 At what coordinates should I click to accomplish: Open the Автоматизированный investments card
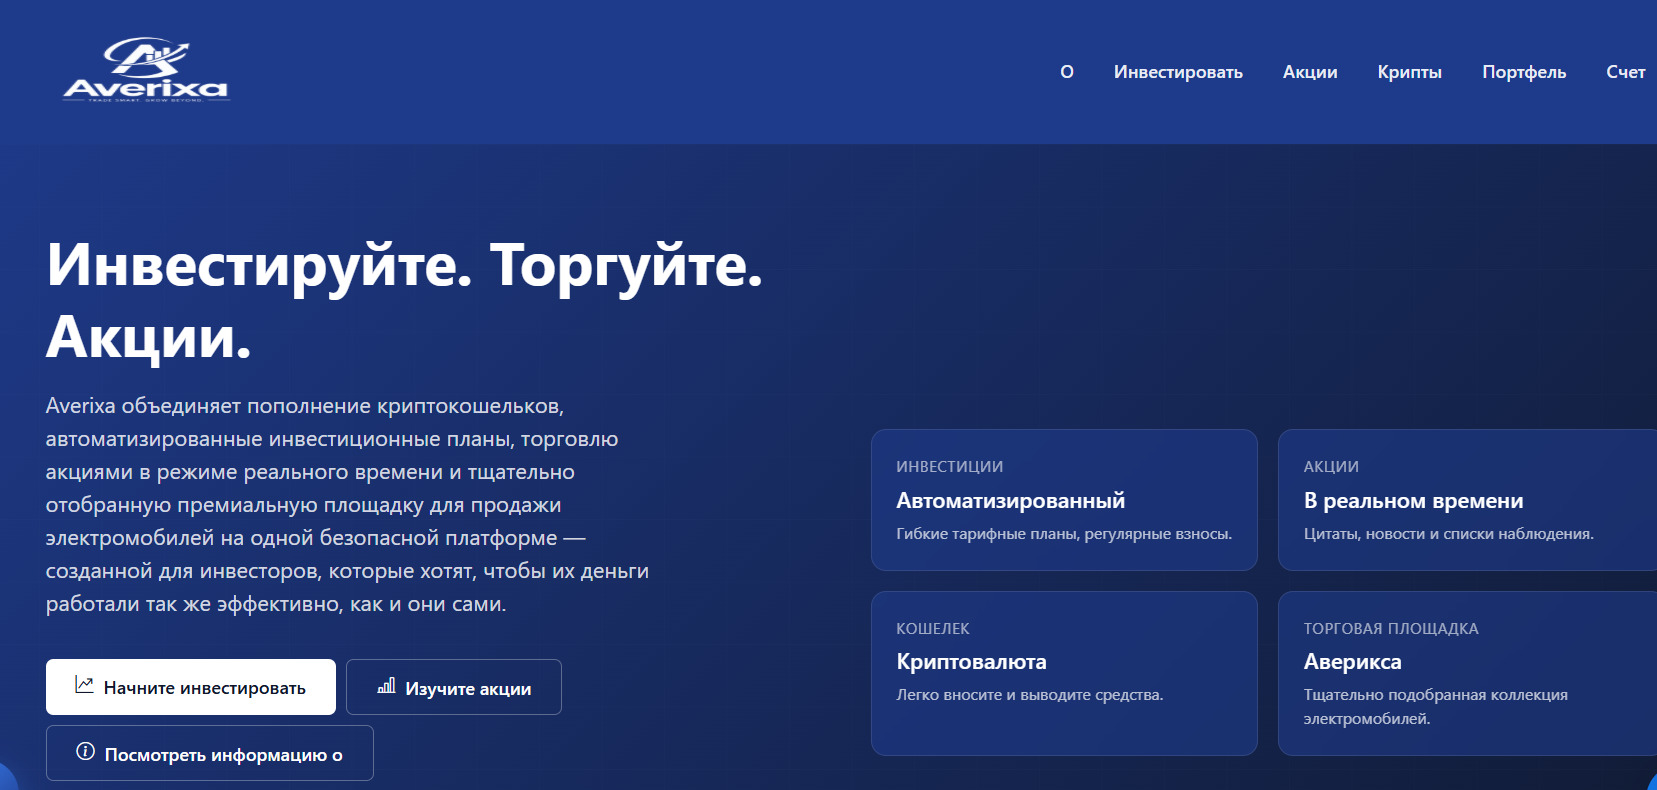(1064, 500)
